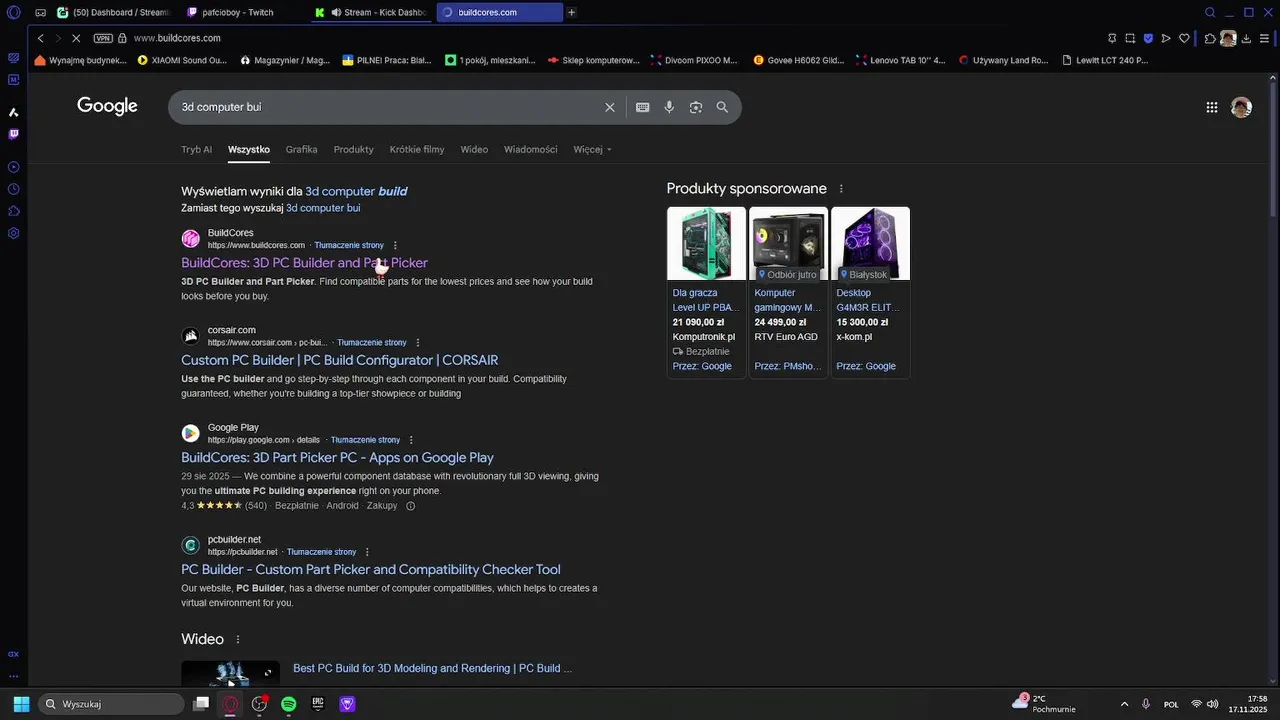
Task: Open Epic Games Launcher from taskbar
Action: [x=318, y=704]
